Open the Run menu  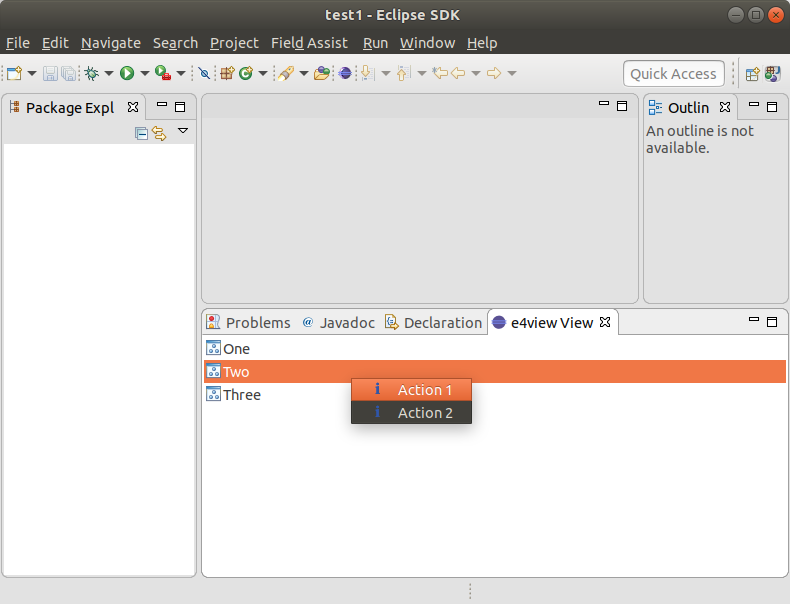click(x=375, y=43)
